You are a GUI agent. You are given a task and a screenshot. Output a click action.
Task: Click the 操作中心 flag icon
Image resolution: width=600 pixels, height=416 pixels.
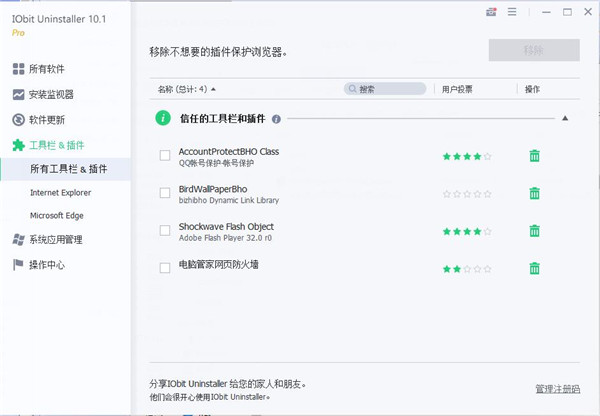click(x=18, y=264)
